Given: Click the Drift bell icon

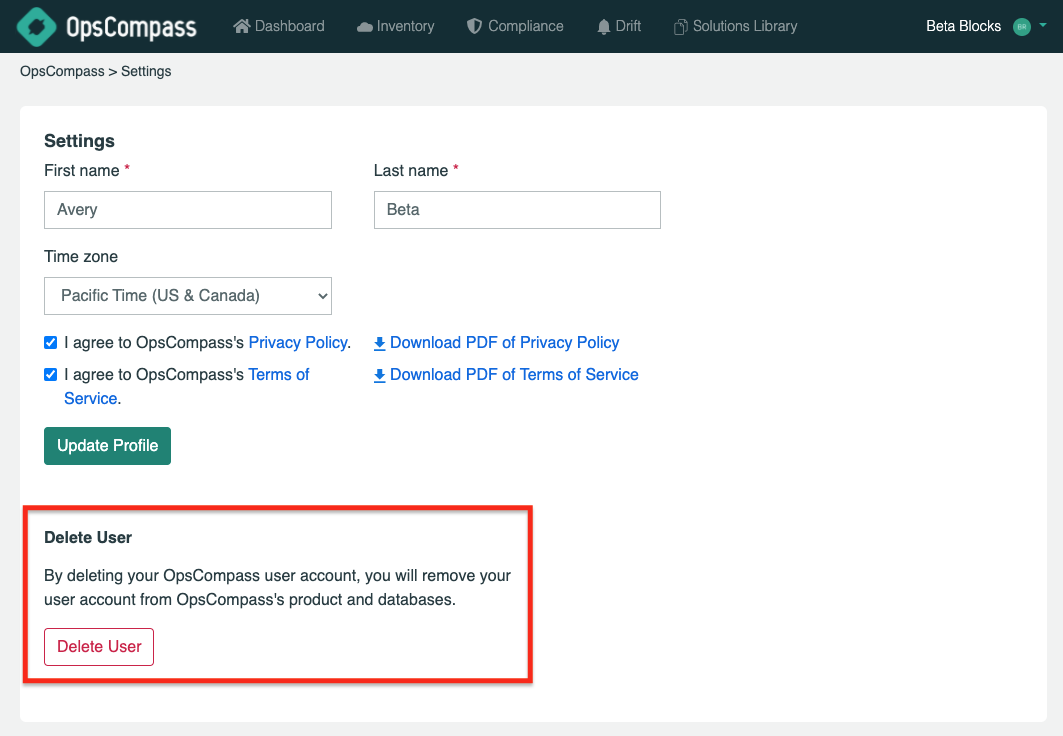Looking at the screenshot, I should [601, 26].
